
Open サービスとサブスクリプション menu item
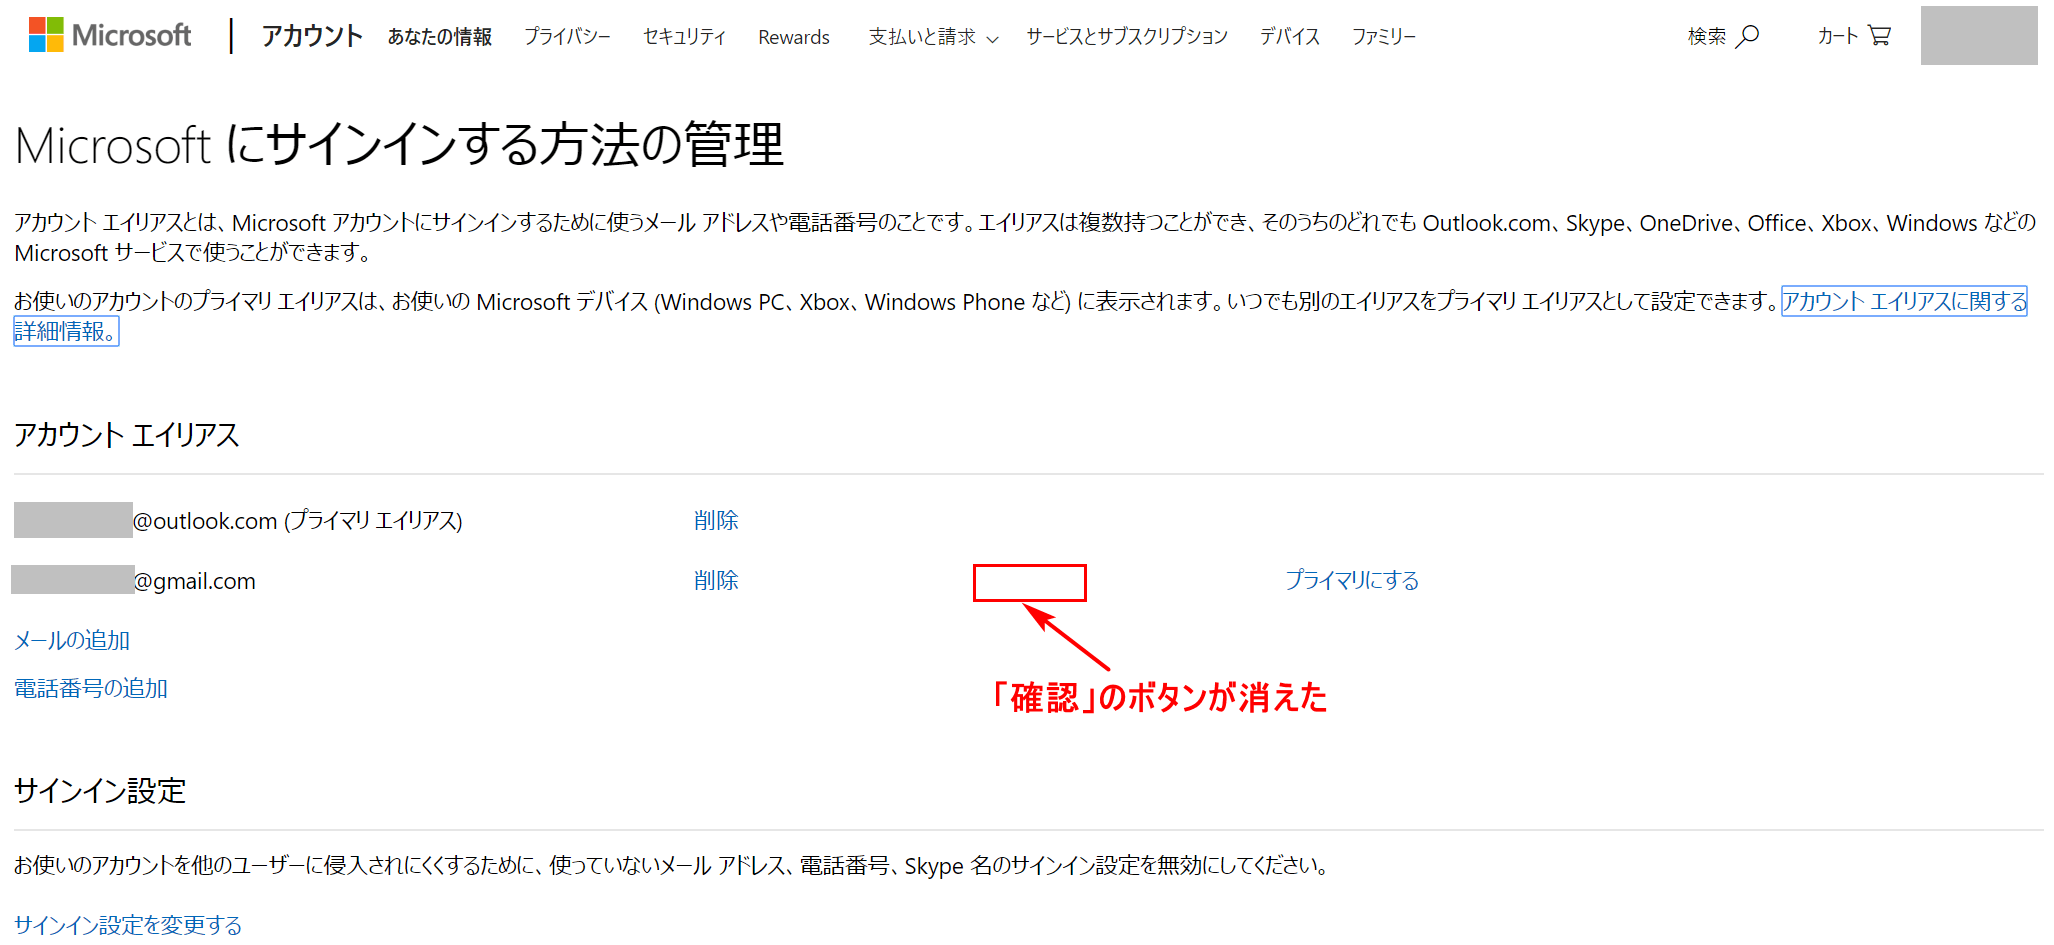pos(1127,37)
